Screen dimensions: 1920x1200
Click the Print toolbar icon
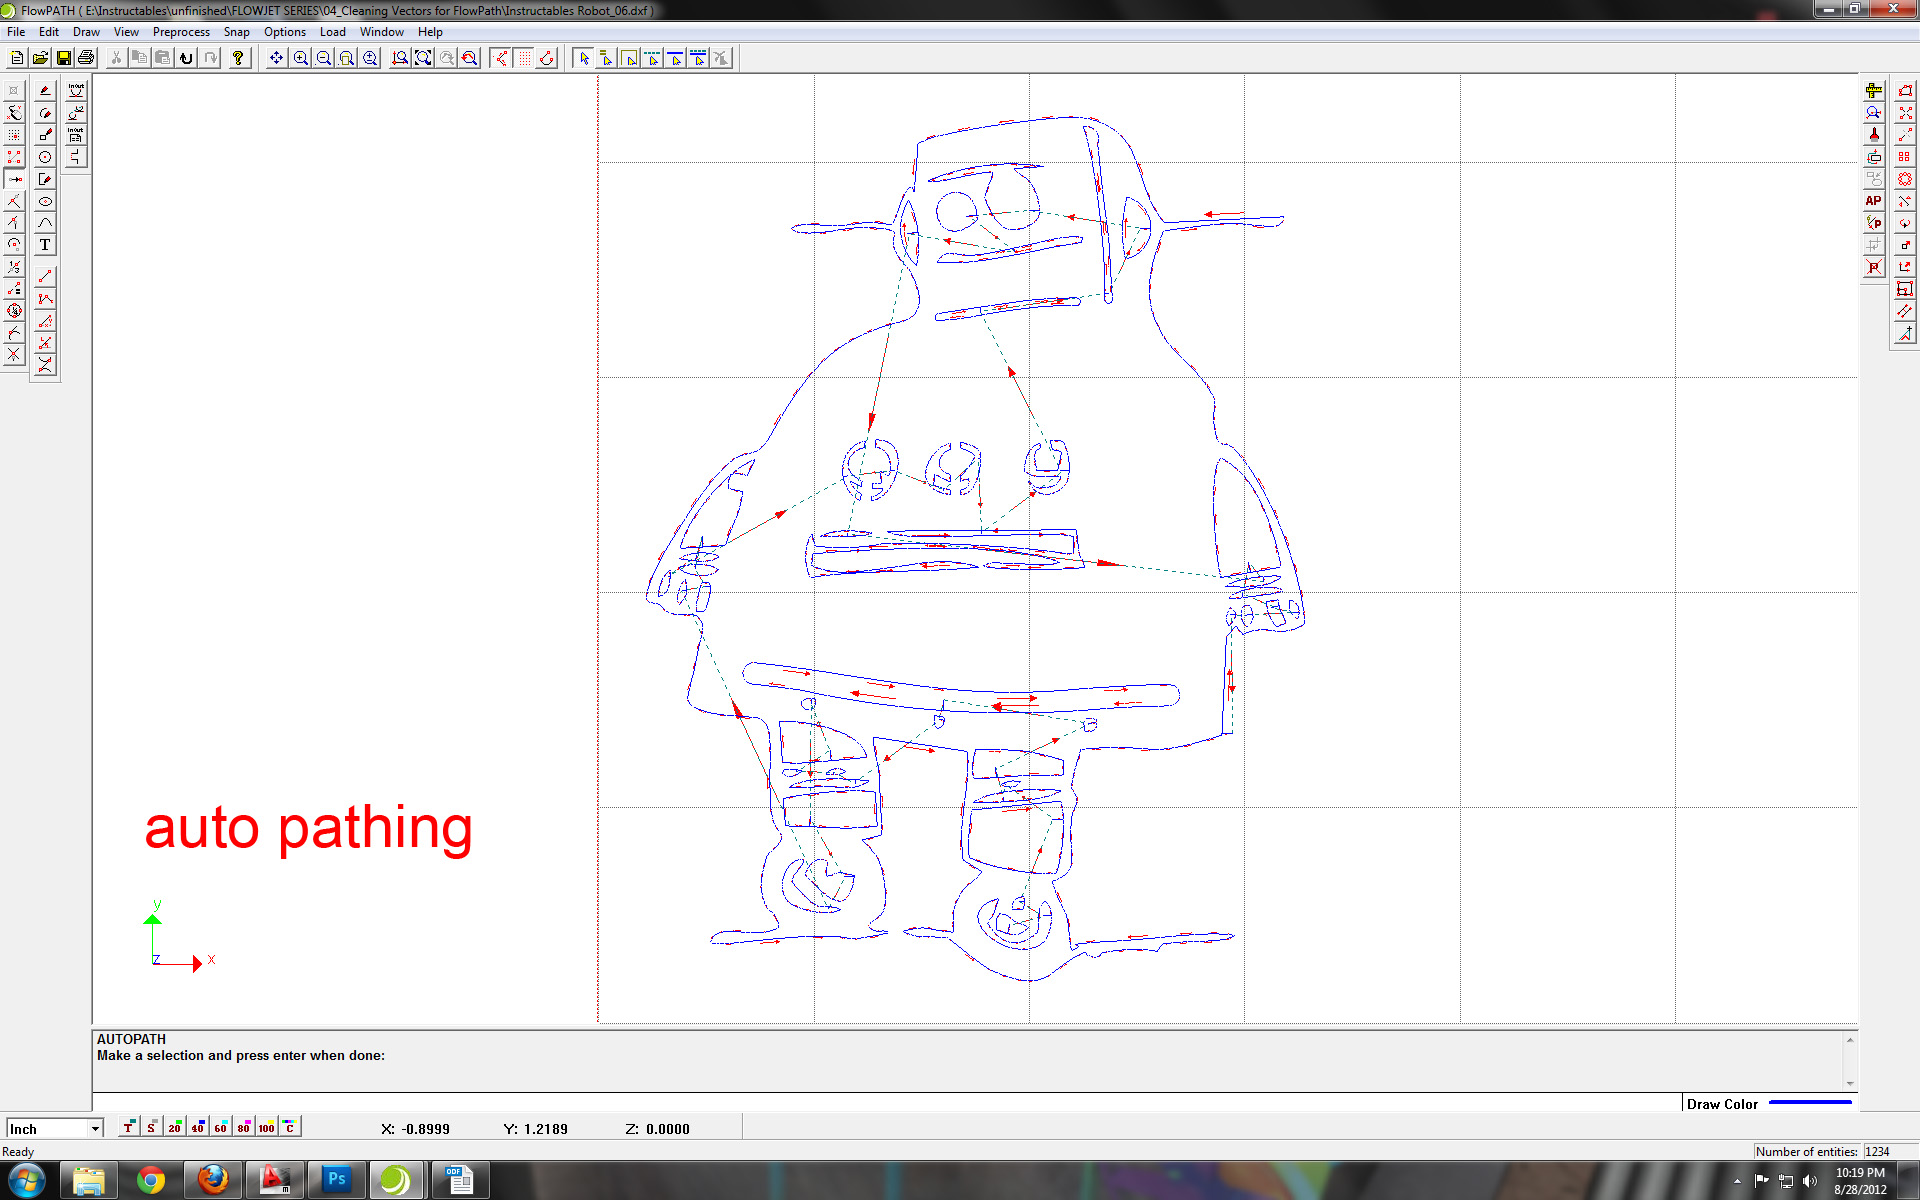tap(85, 57)
